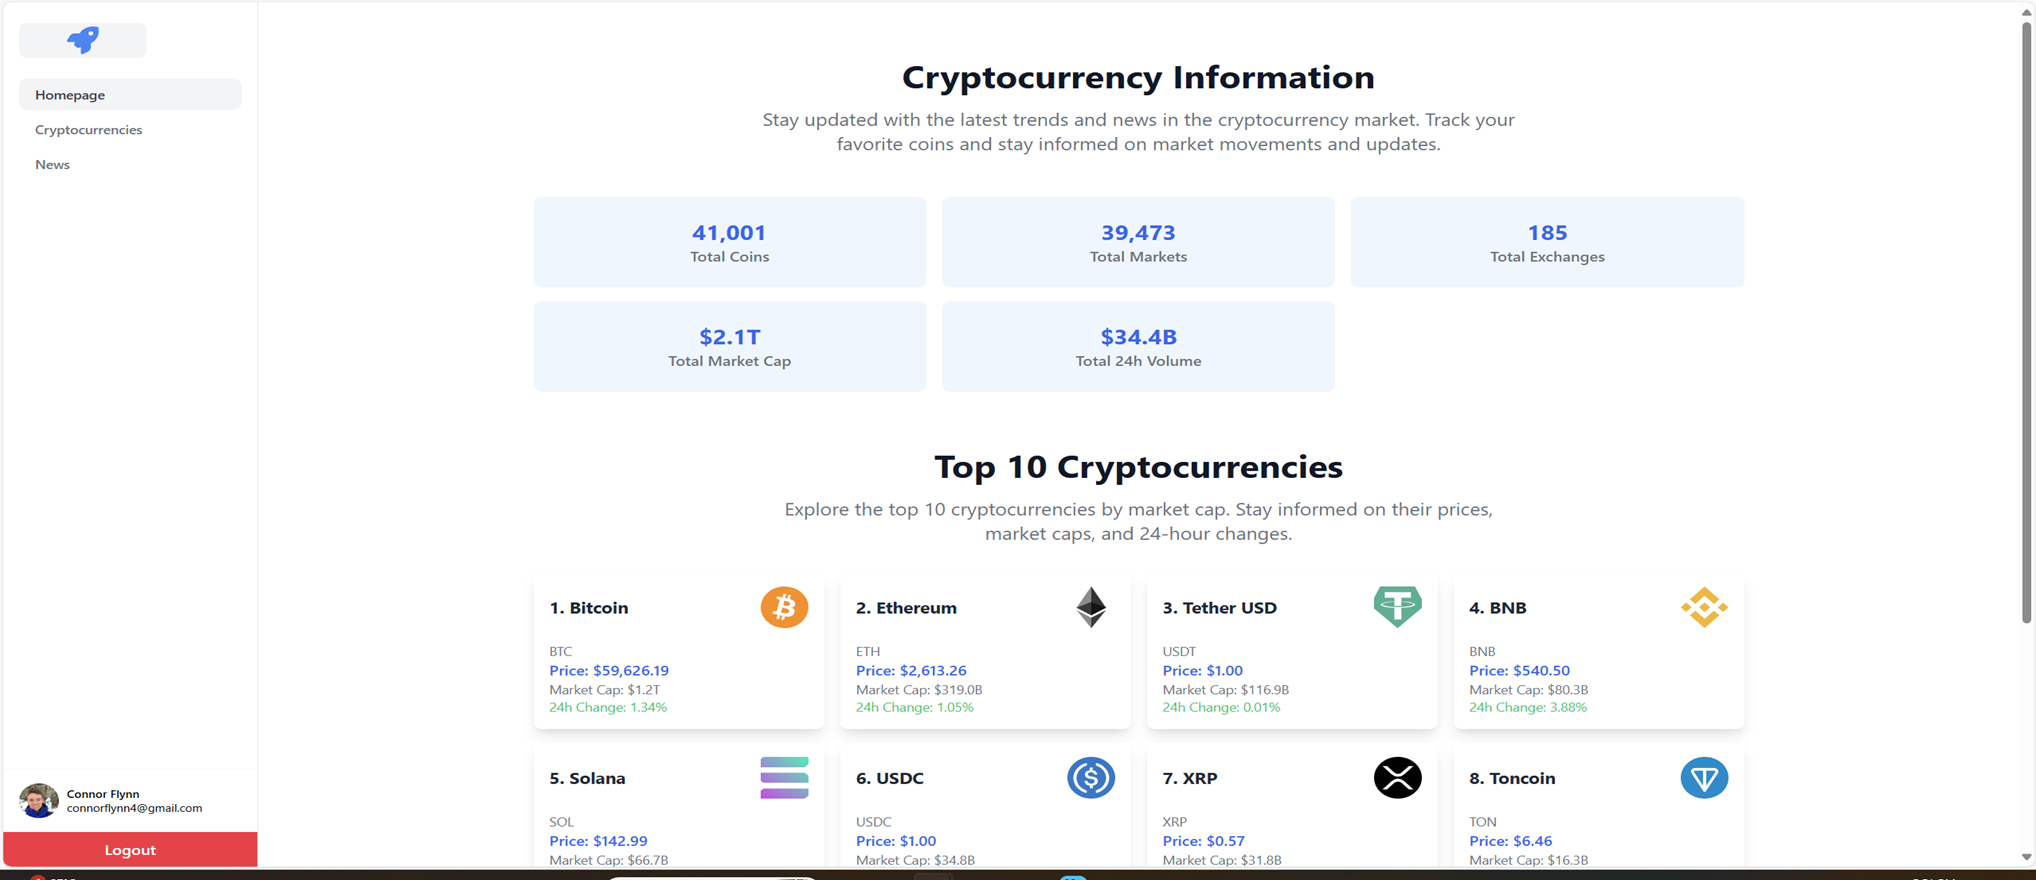Click the Total Exchanges stat card
The width and height of the screenshot is (2036, 880).
coord(1546,242)
